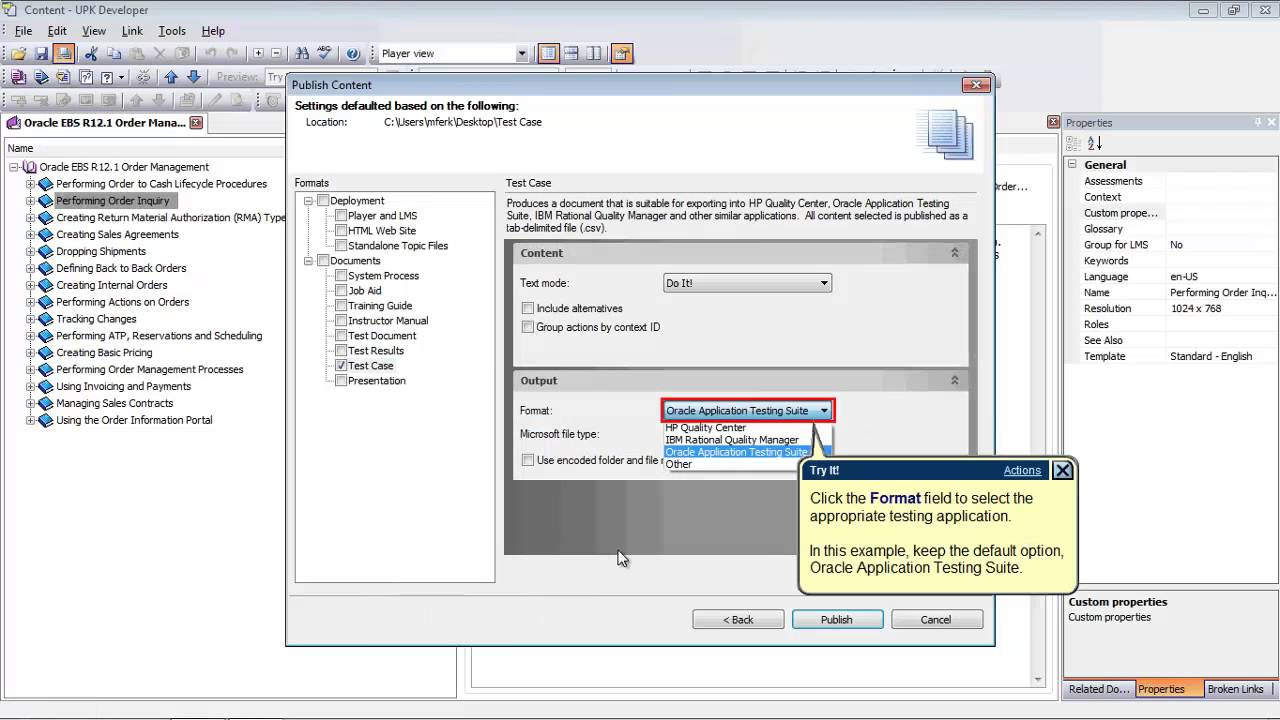Close the Try It! instruction bubble
The image size is (1280, 720).
point(1063,470)
